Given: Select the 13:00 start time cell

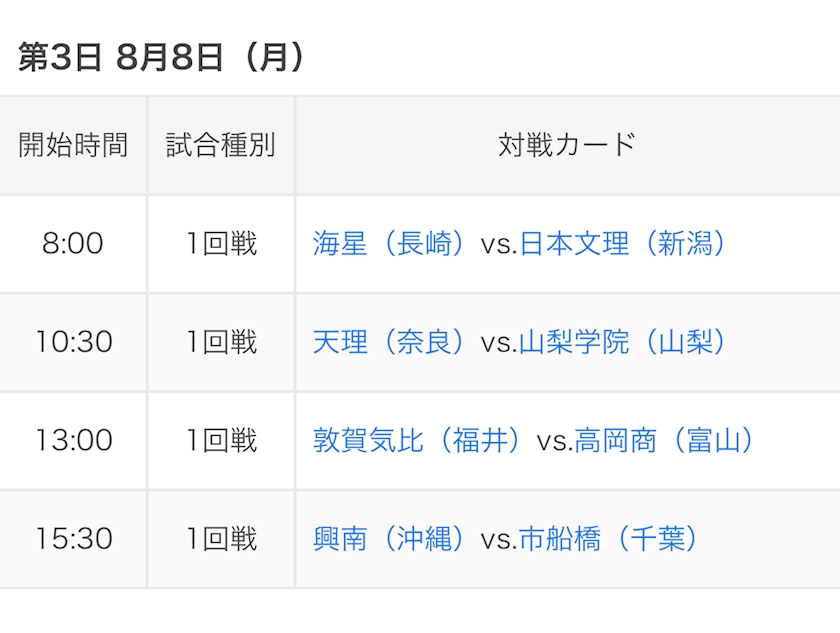Looking at the screenshot, I should [73, 441].
